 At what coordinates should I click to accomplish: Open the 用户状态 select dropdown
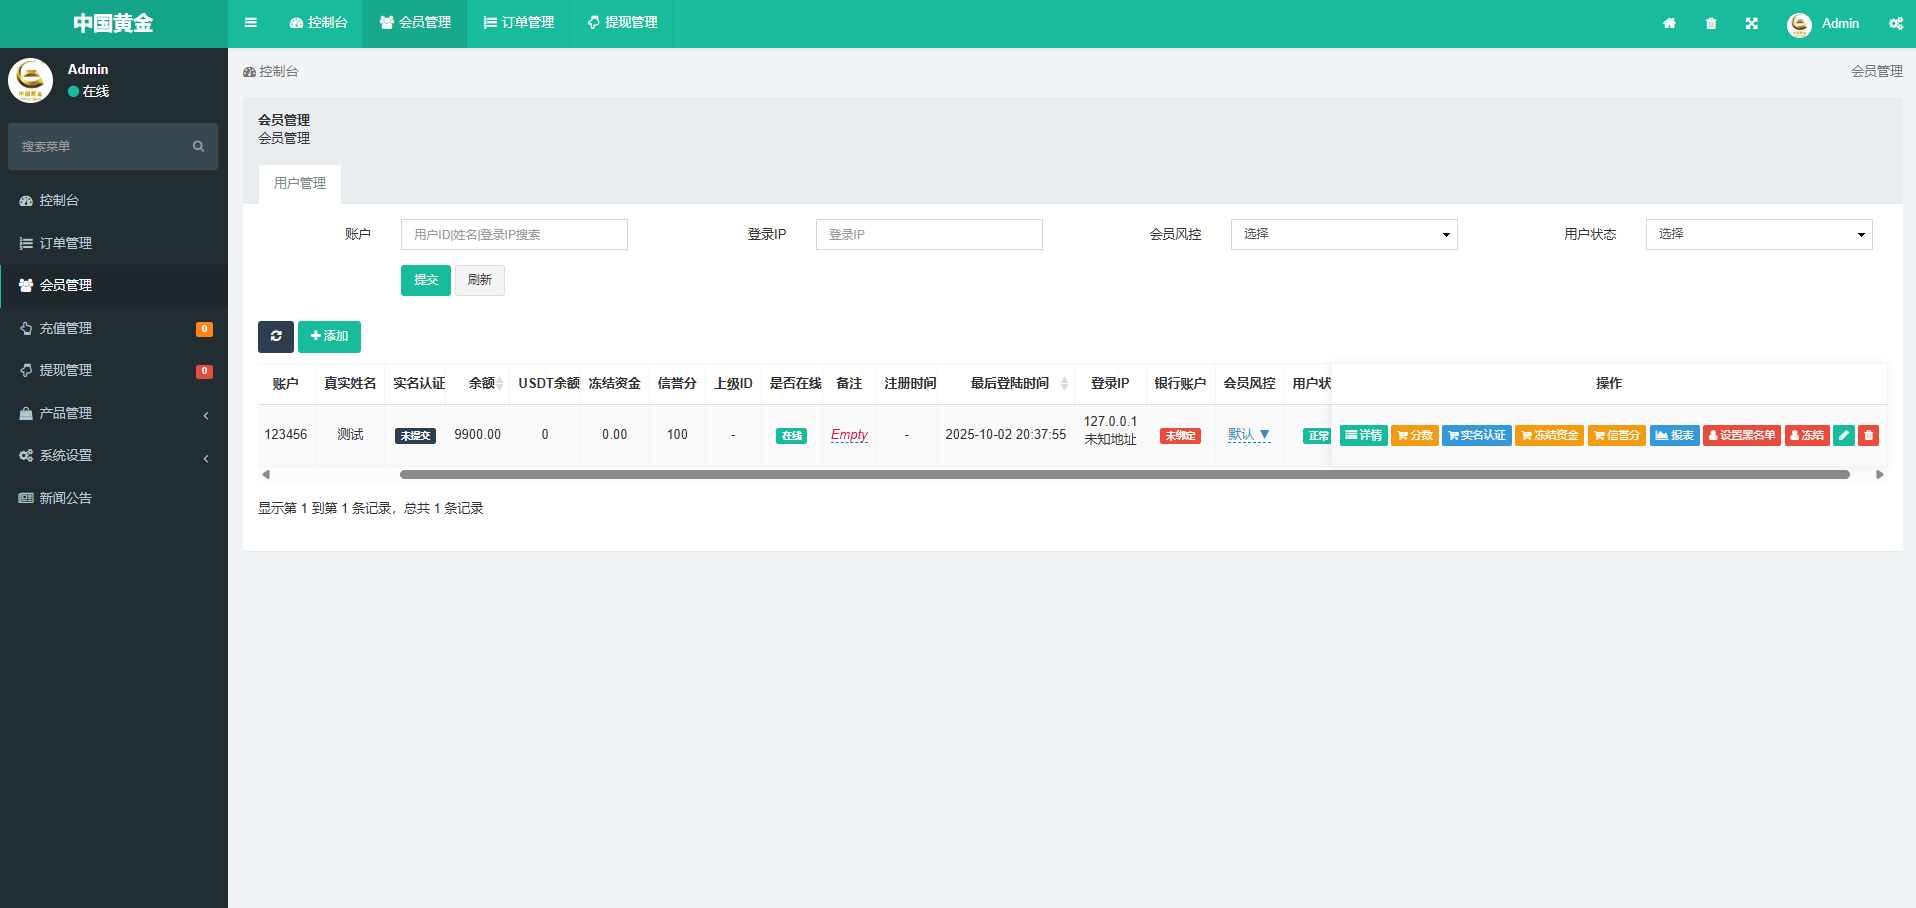[x=1758, y=235]
